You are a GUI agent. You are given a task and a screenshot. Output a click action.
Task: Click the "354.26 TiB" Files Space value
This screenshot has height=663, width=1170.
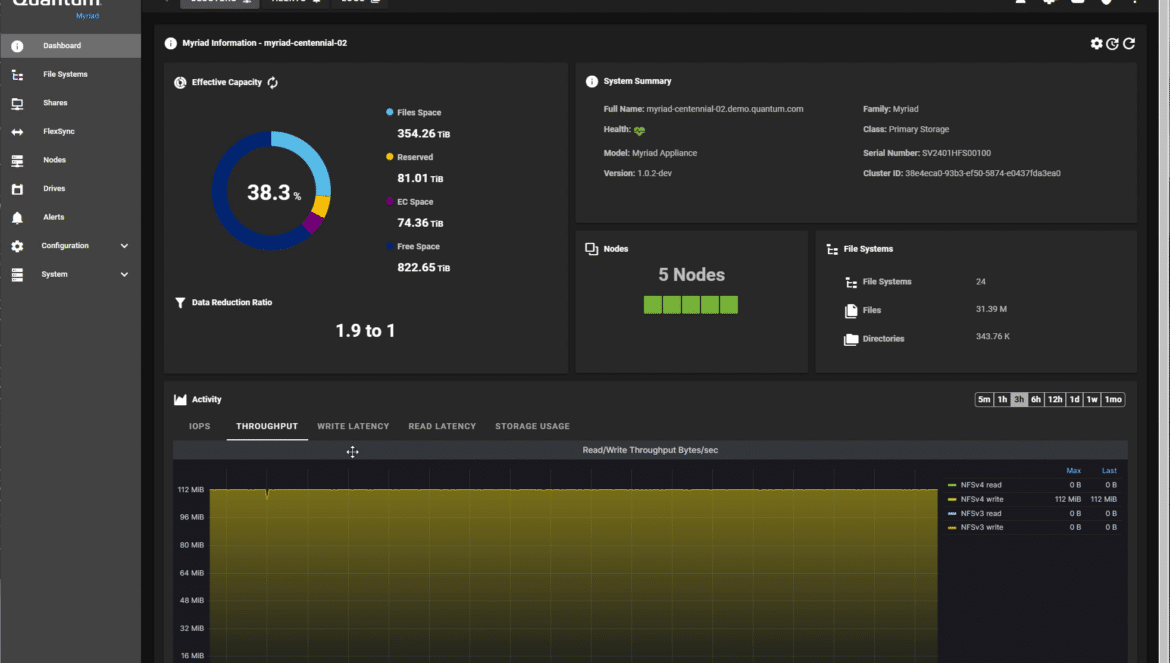pos(424,133)
